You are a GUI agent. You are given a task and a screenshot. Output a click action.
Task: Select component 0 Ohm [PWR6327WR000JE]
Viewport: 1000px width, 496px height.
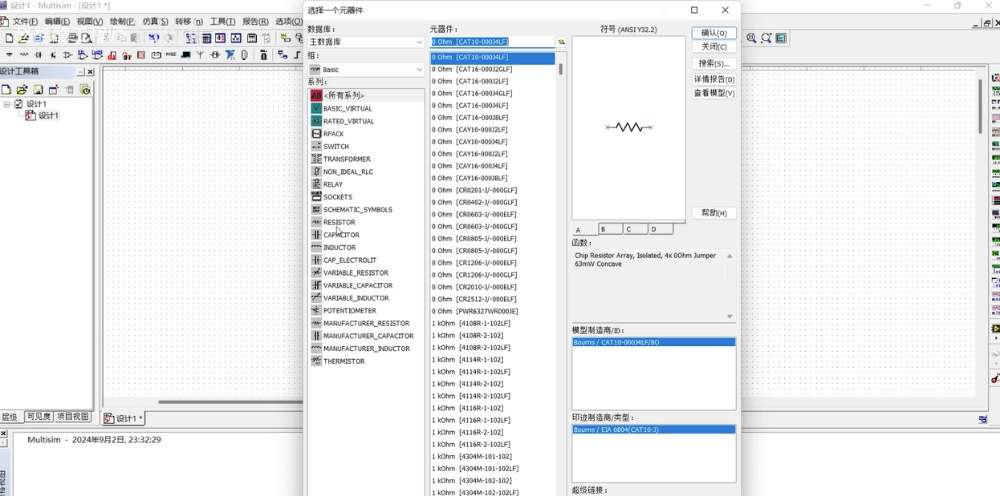(492, 311)
